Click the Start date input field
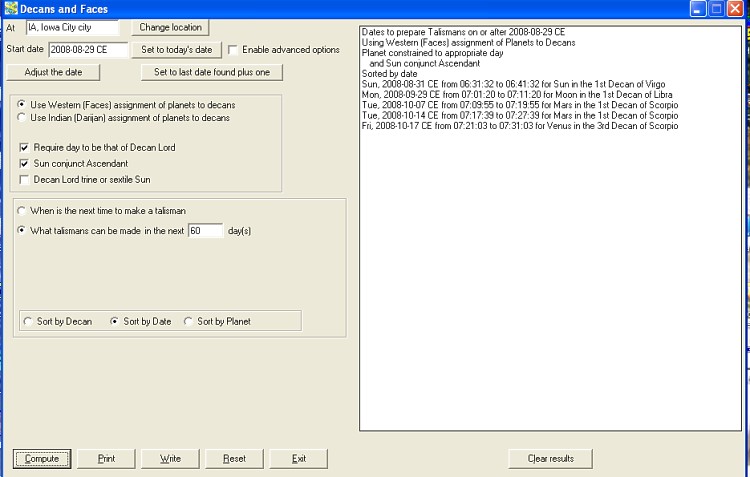 [x=88, y=50]
